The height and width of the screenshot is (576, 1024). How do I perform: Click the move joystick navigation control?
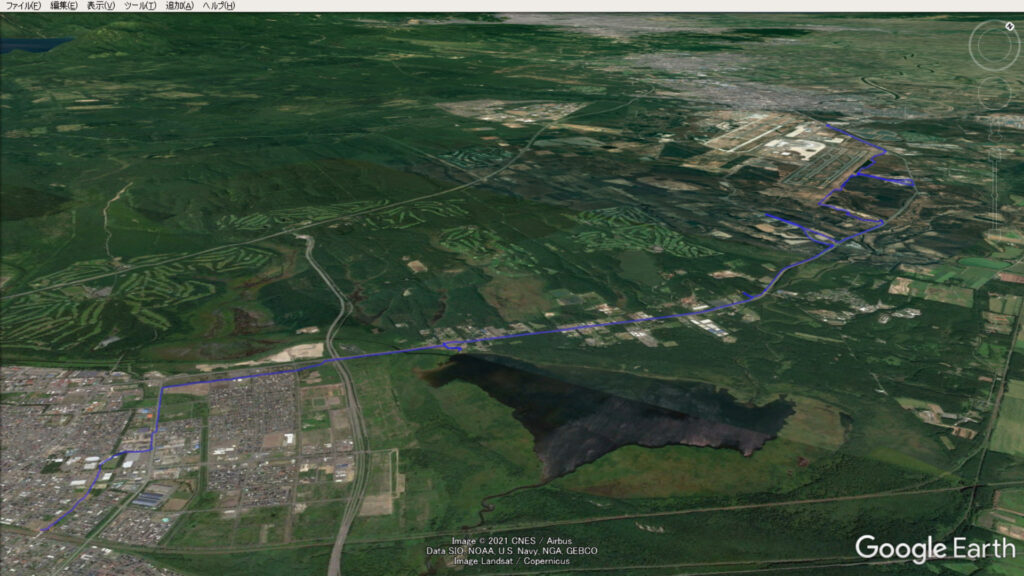[994, 93]
